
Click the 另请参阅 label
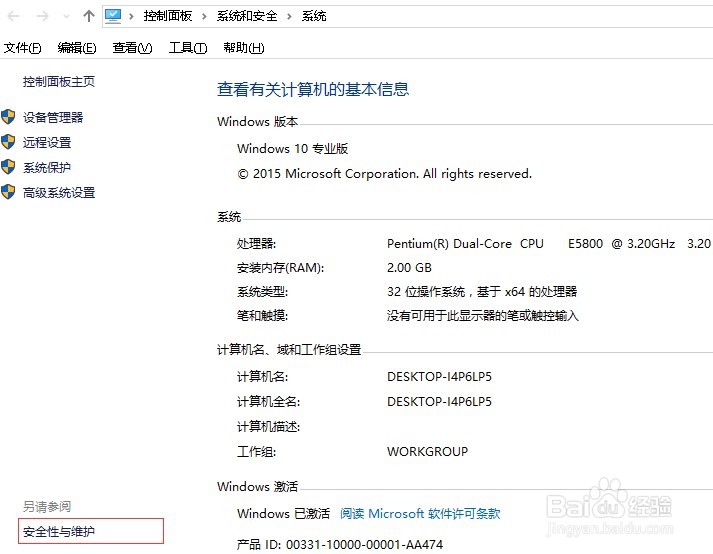47,506
